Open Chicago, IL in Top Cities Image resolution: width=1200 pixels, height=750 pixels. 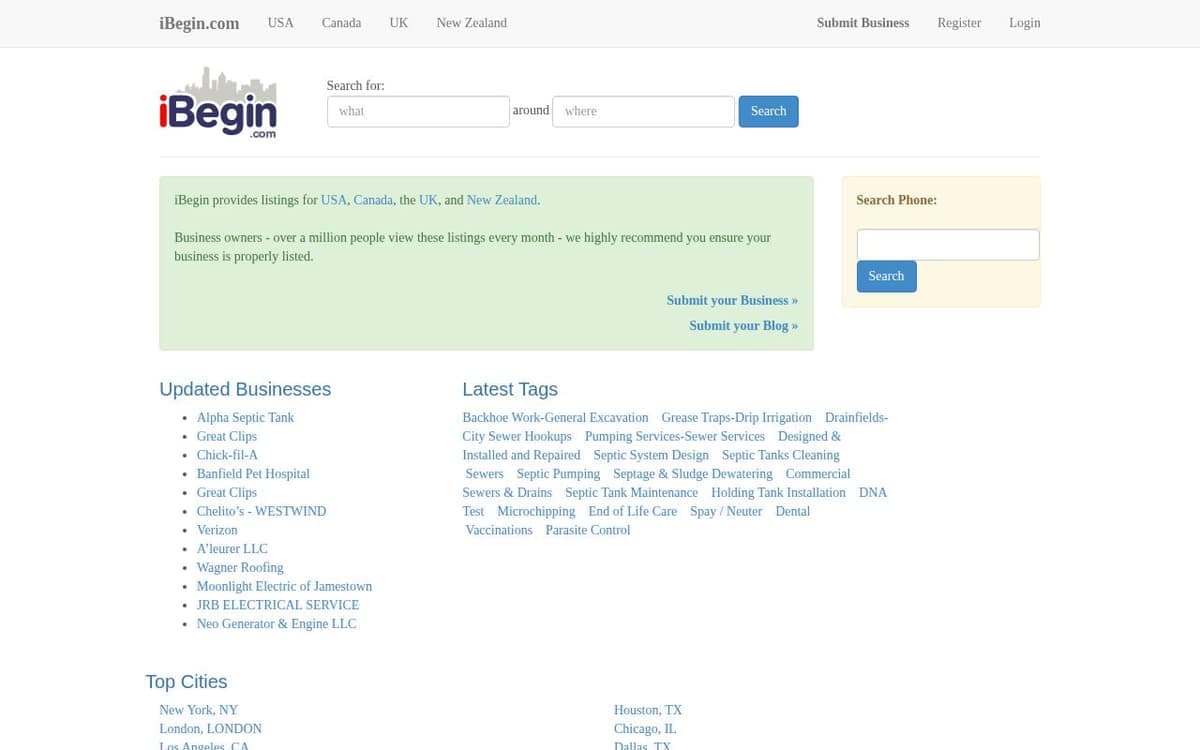[645, 729]
